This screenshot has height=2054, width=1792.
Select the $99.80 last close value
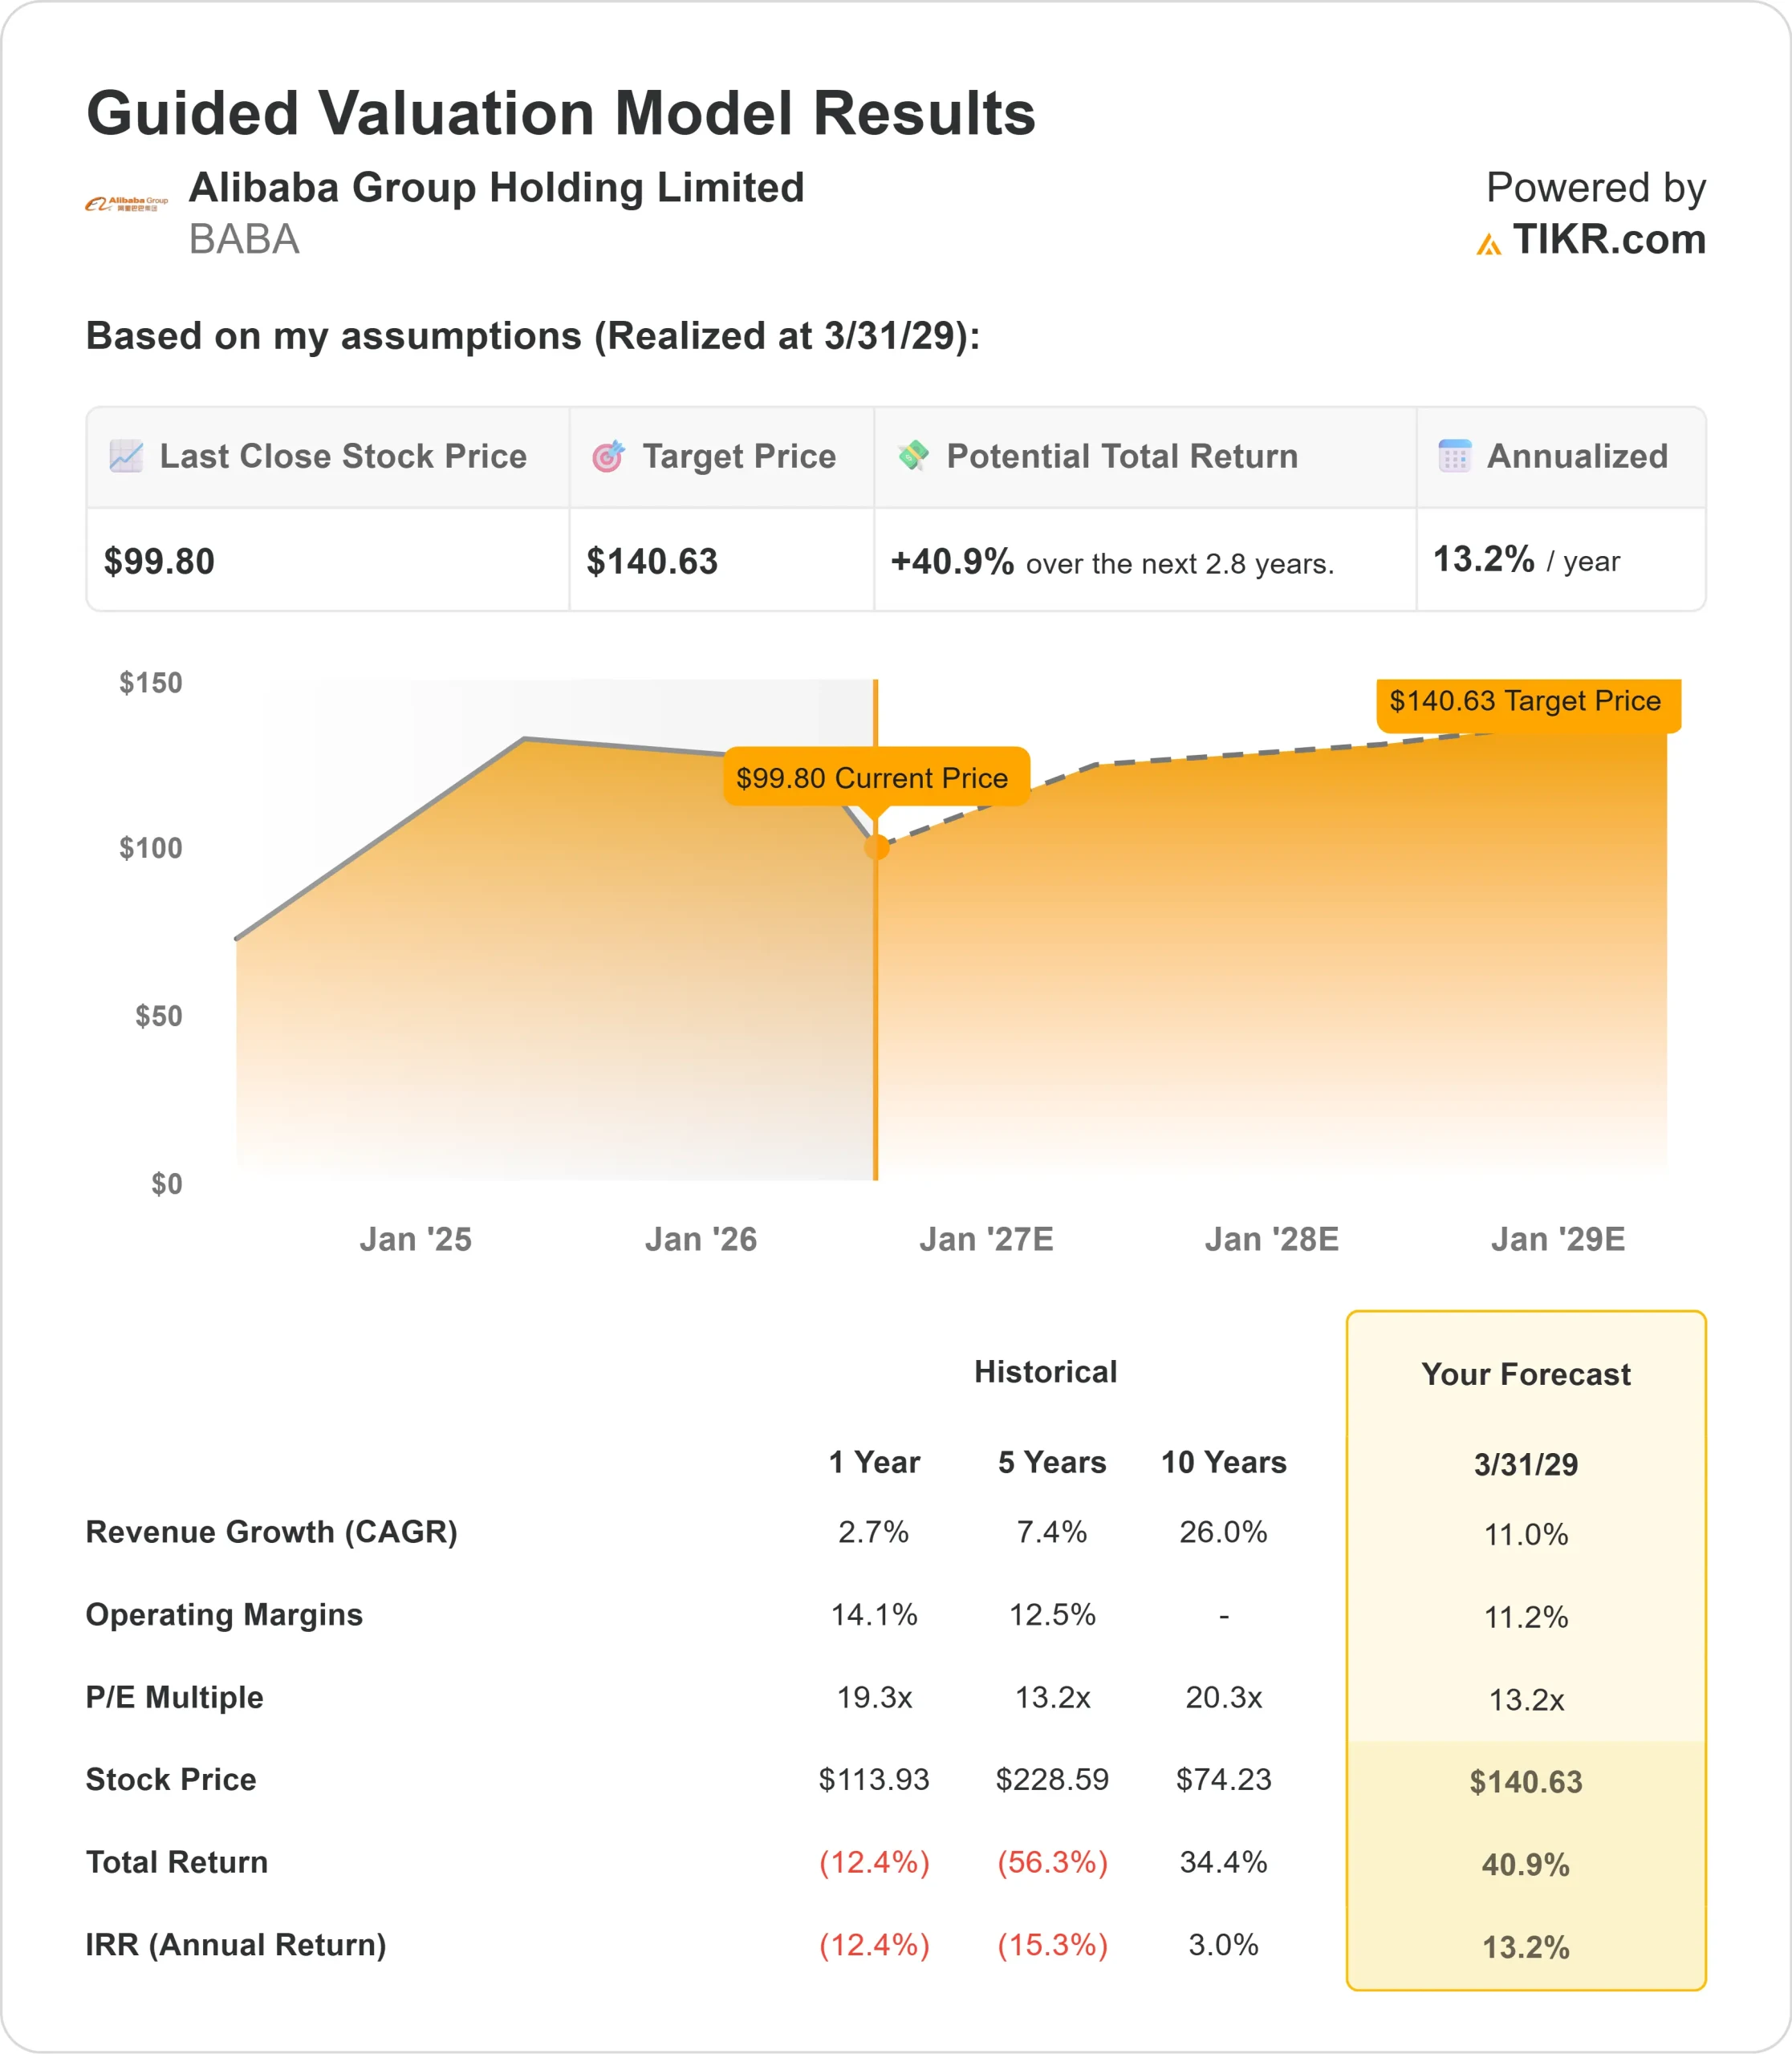coord(160,561)
